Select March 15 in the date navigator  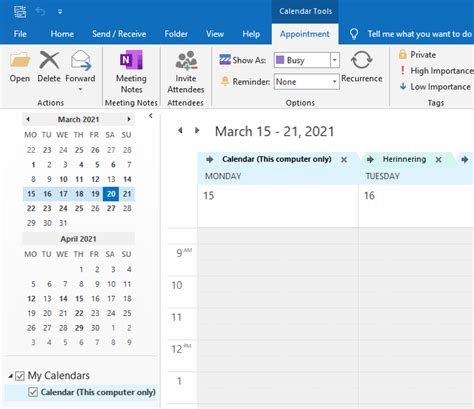click(x=31, y=194)
